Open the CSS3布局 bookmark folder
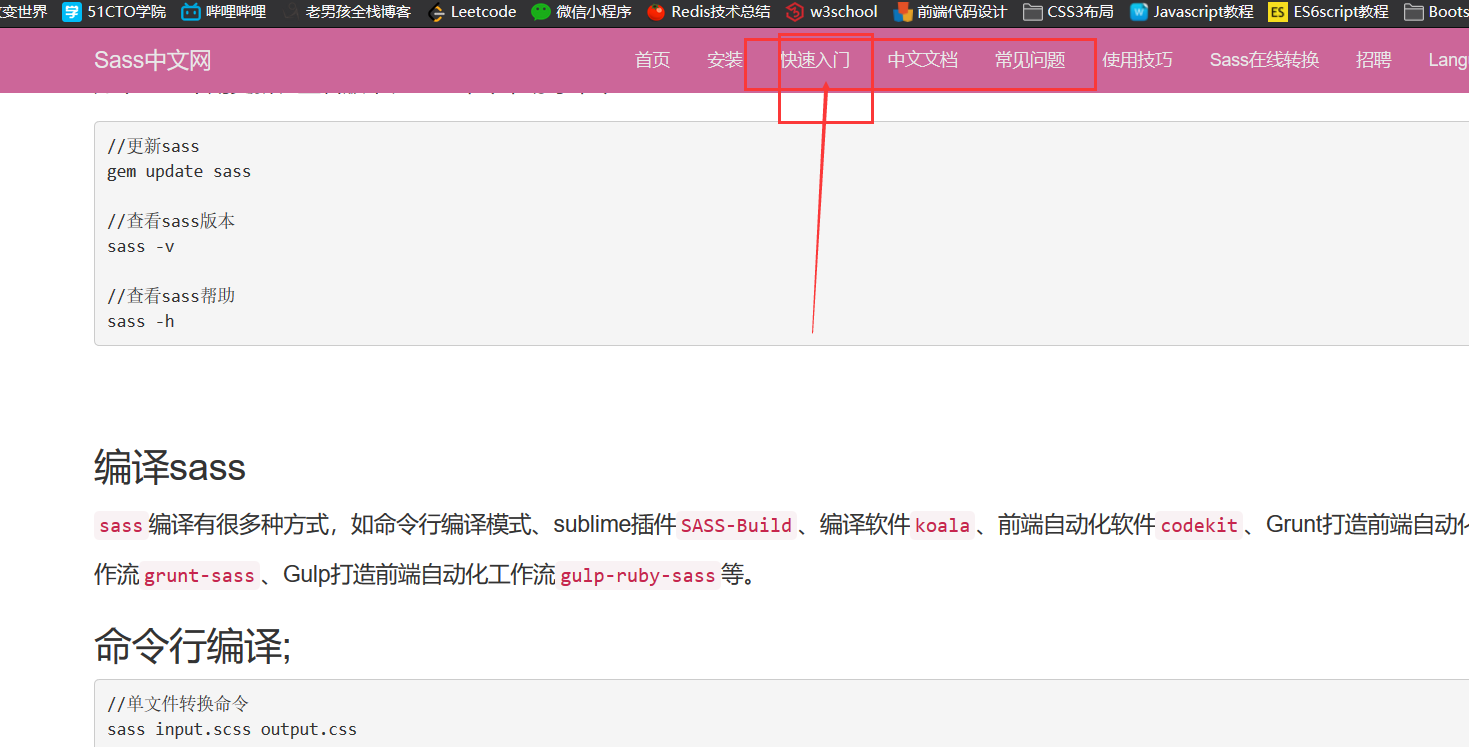The width and height of the screenshot is (1469, 747). coord(1068,12)
